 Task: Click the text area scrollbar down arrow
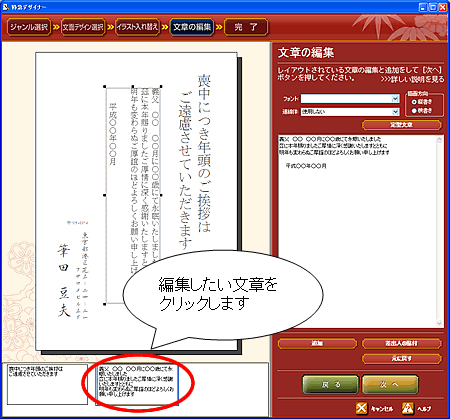439,323
